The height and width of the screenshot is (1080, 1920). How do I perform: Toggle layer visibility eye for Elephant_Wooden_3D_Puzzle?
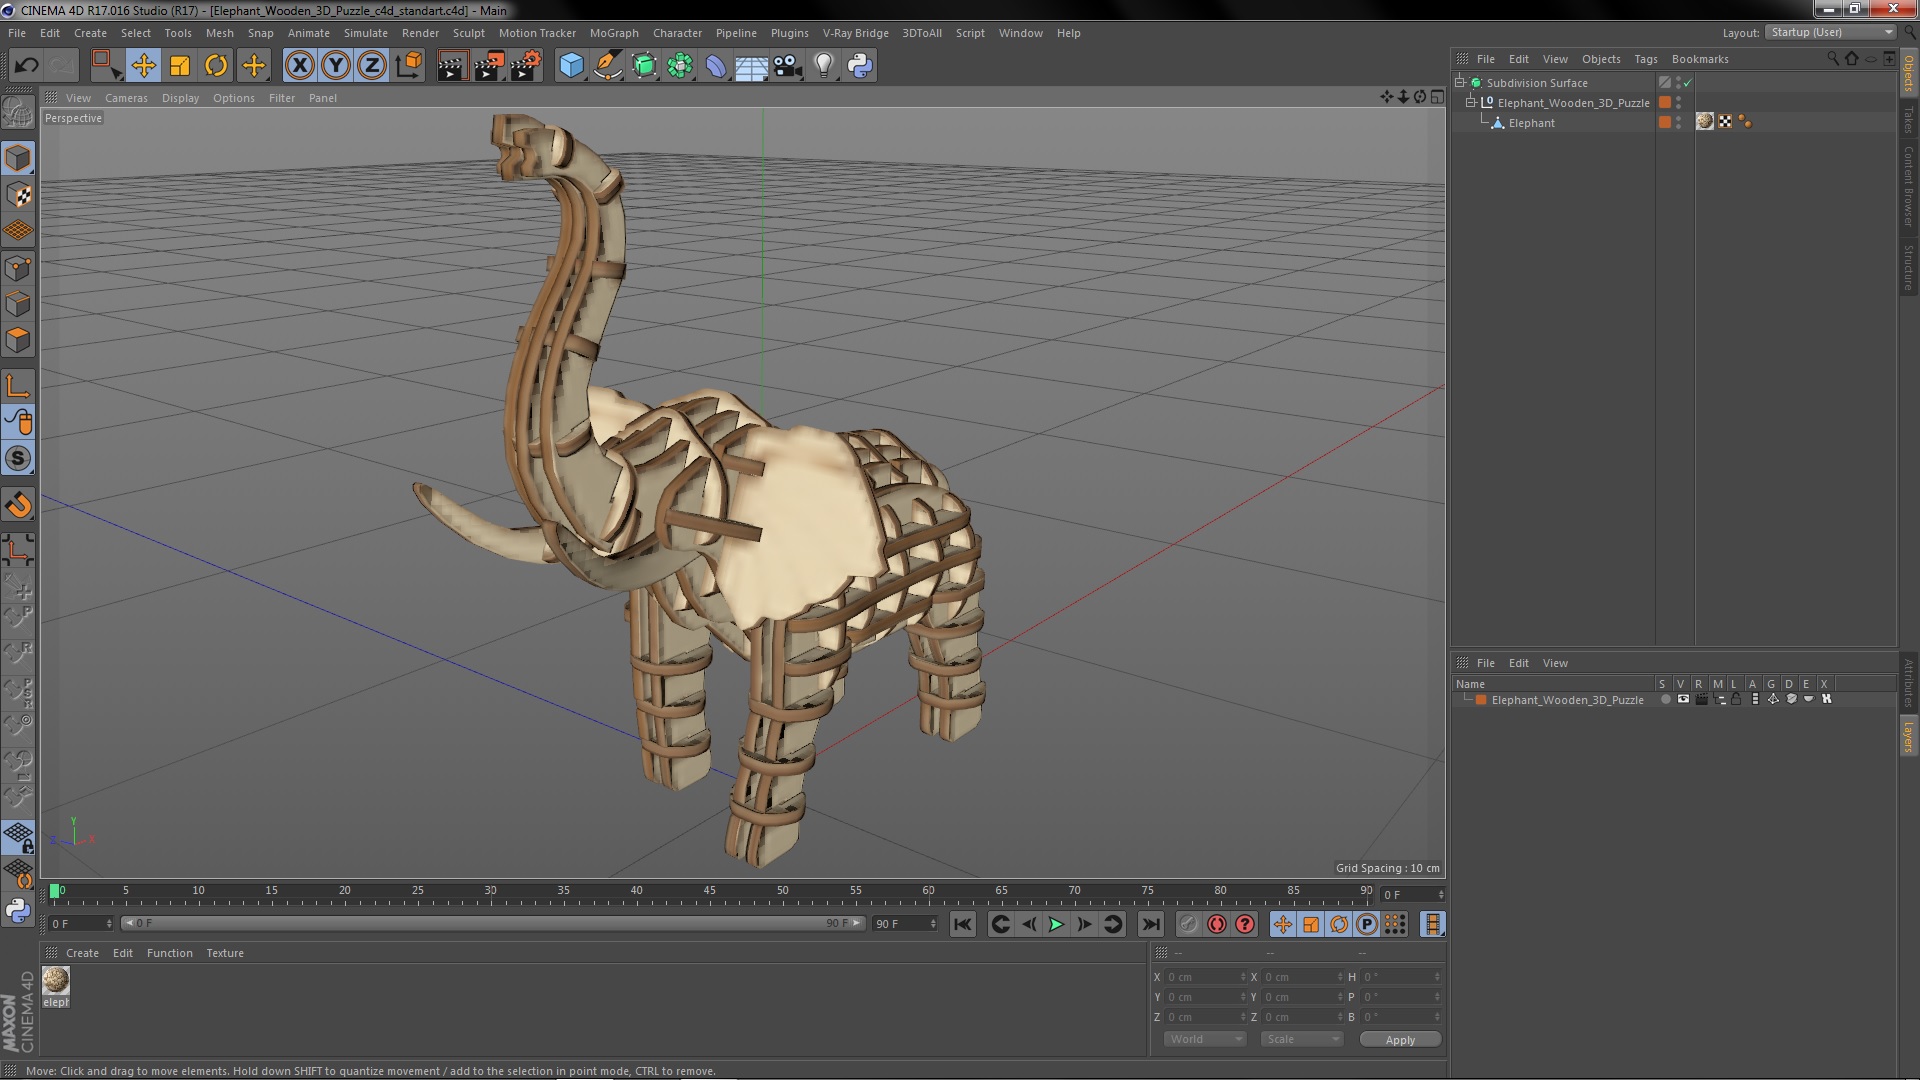click(1683, 699)
